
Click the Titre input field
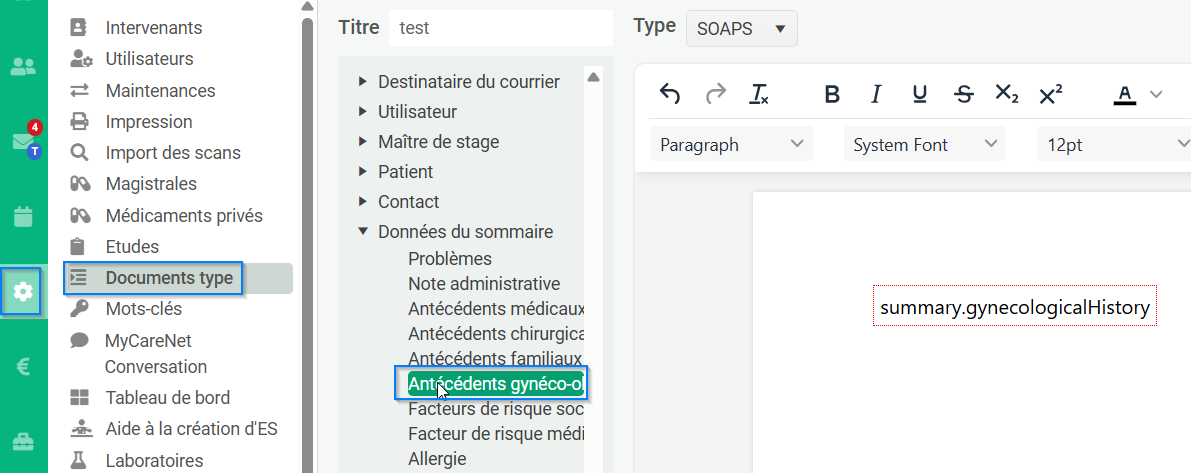501,28
